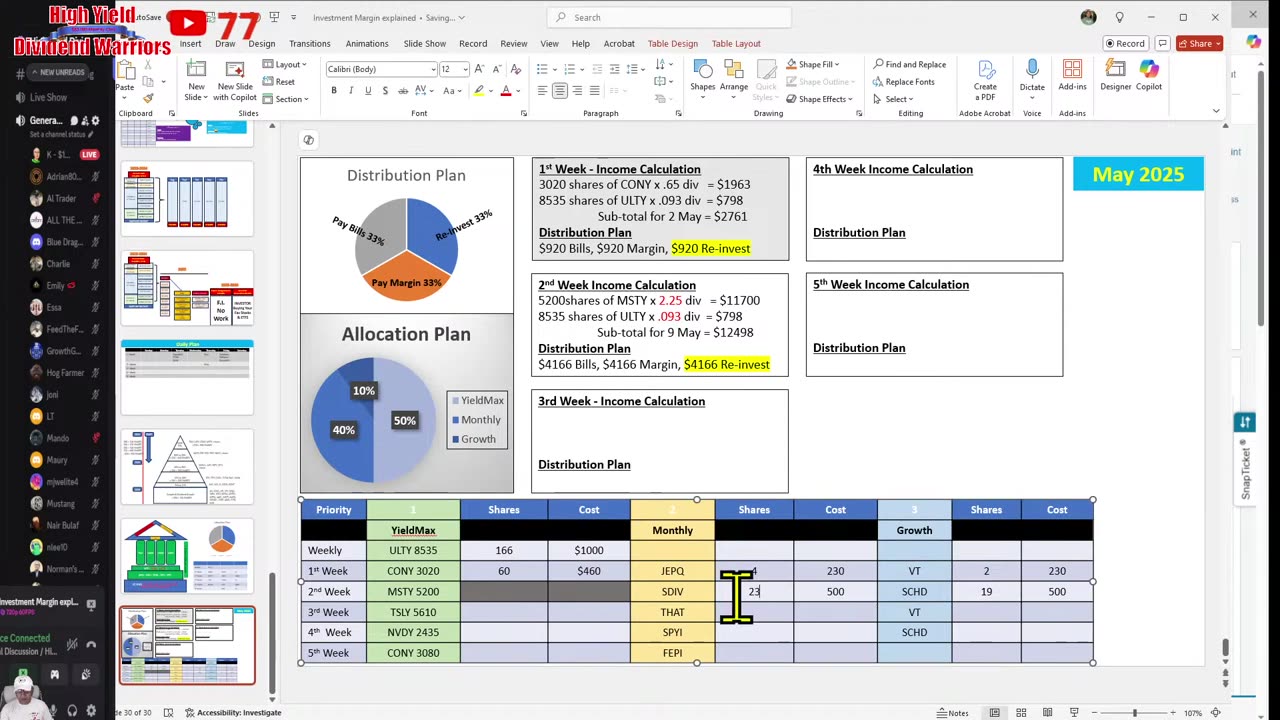Open the Comments speech bubble icon
The image size is (1280, 720).
pyautogui.click(x=1164, y=43)
